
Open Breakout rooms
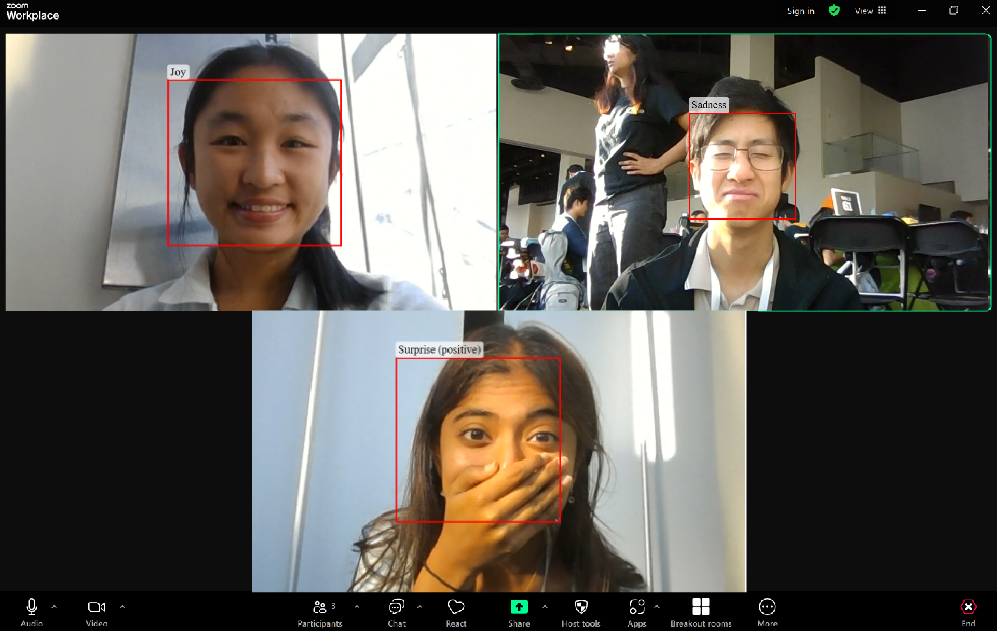[701, 613]
